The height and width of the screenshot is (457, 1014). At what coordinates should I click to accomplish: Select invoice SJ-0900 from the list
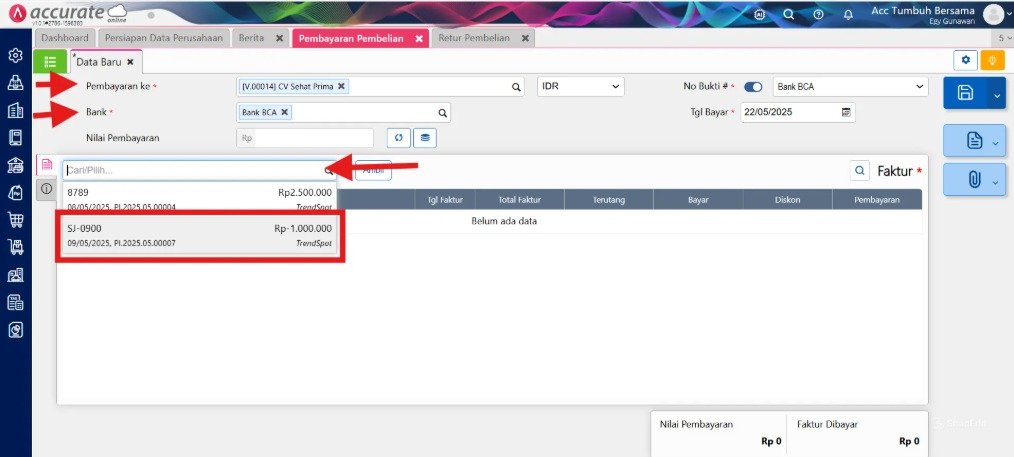pyautogui.click(x=200, y=236)
